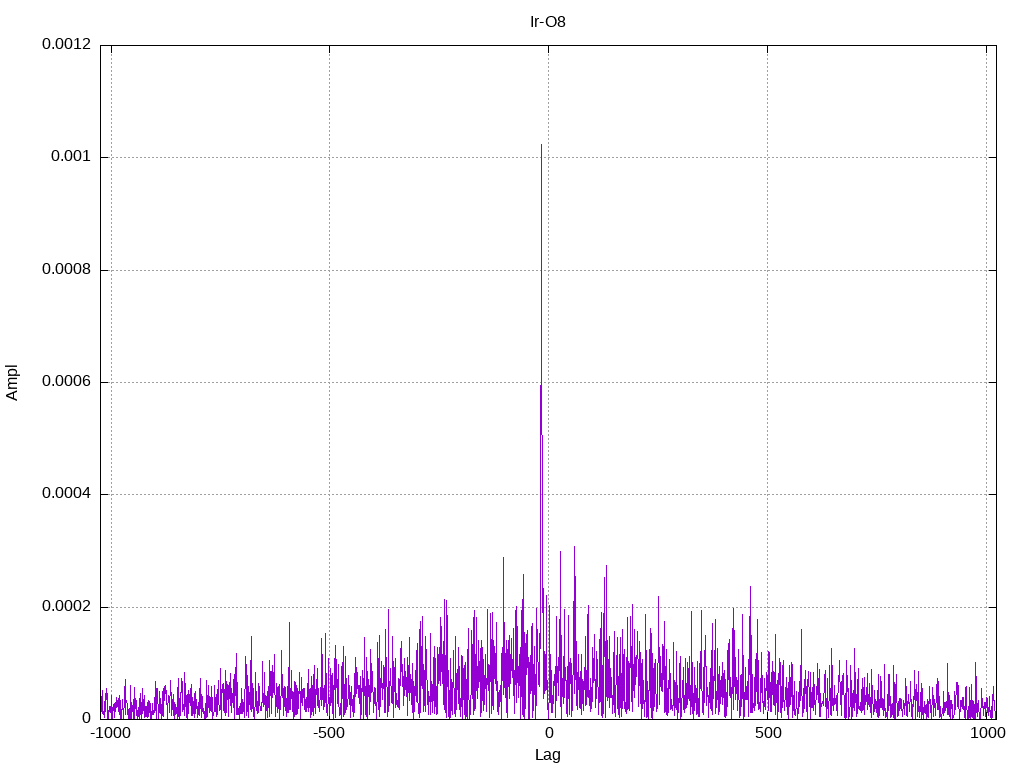
Task: Click the -500 x-axis tick label
Action: [328, 733]
